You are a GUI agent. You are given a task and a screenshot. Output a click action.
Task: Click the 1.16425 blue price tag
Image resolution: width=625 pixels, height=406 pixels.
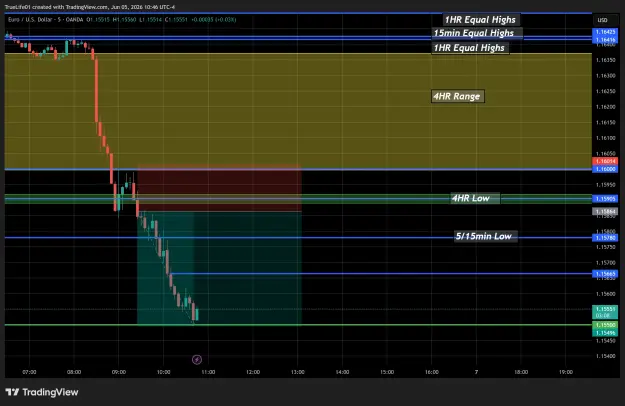[605, 32]
